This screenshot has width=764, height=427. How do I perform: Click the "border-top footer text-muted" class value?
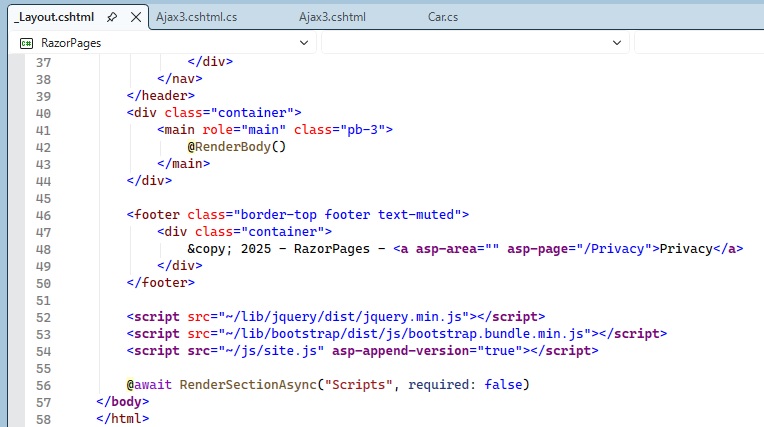347,214
